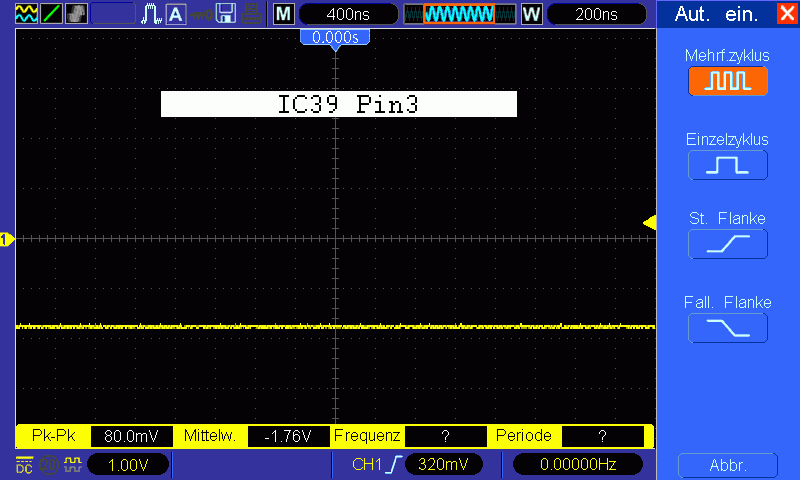Select the green line vector display icon
This screenshot has height=480, width=800.
point(51,14)
